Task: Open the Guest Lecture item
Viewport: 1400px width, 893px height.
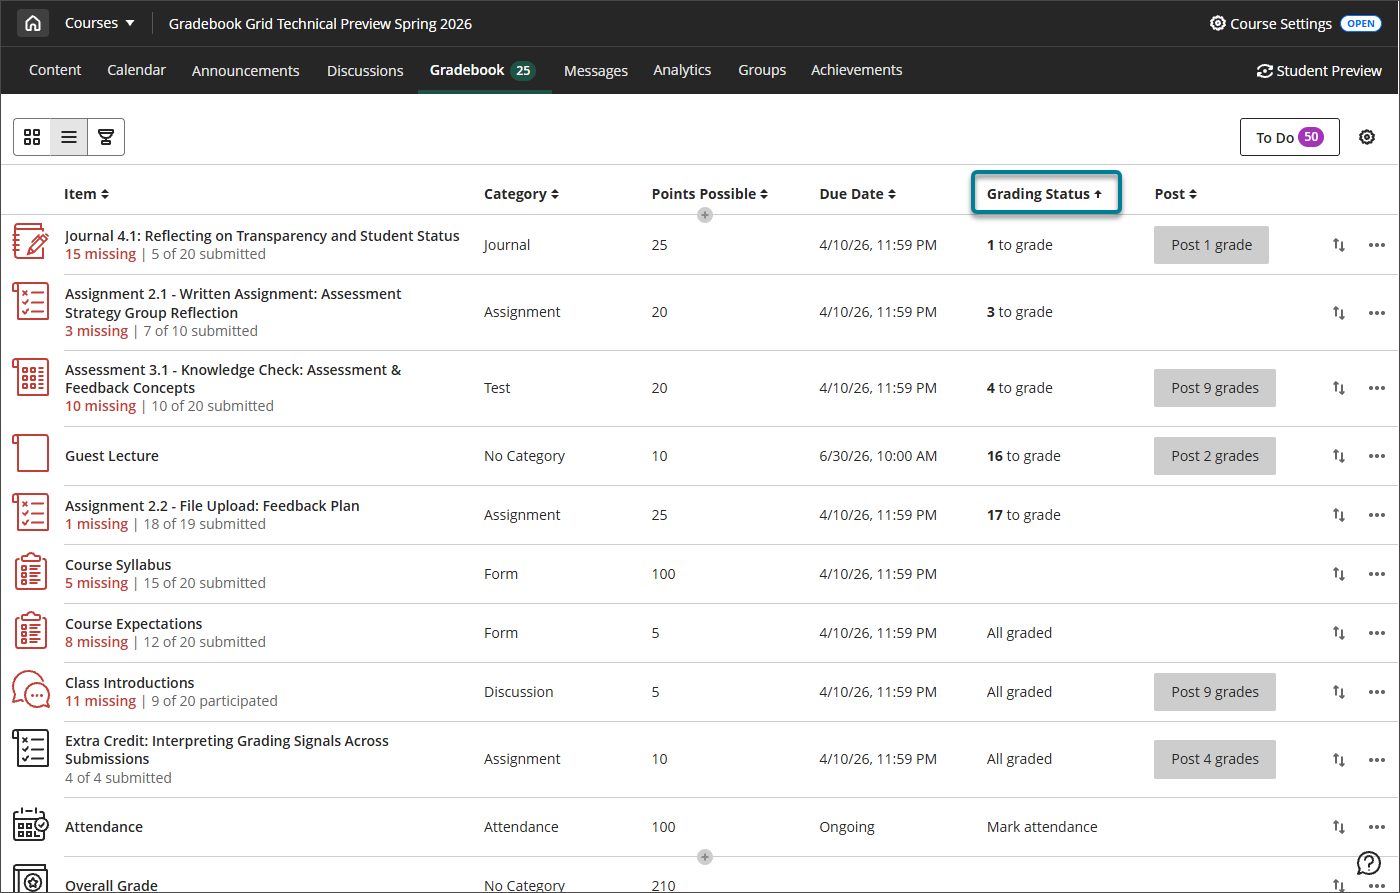Action: [x=112, y=456]
